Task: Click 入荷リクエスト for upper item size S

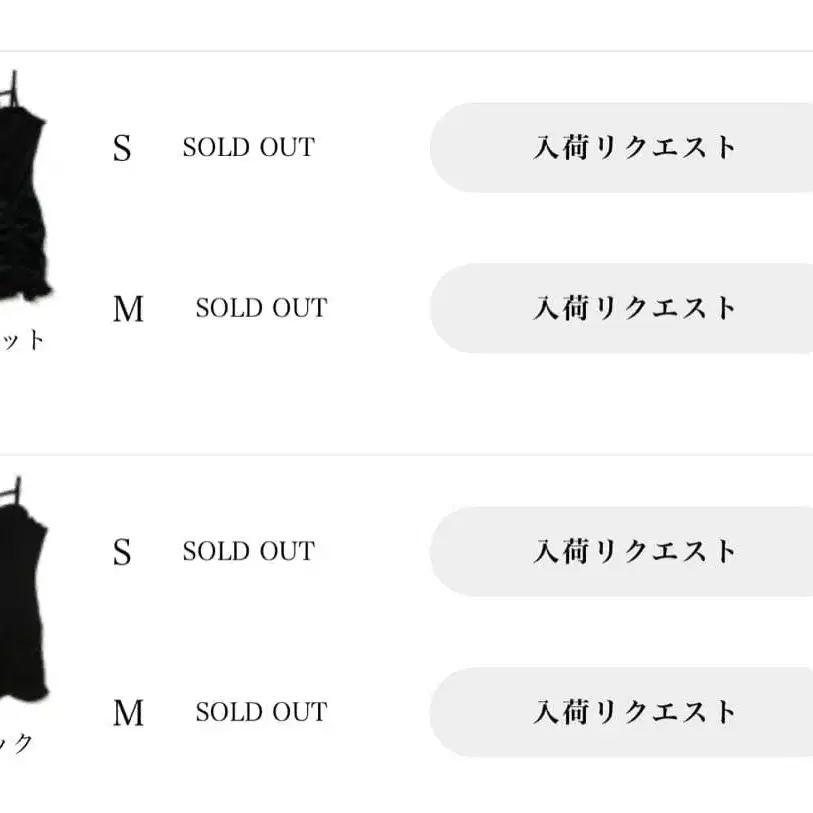Action: coord(633,148)
